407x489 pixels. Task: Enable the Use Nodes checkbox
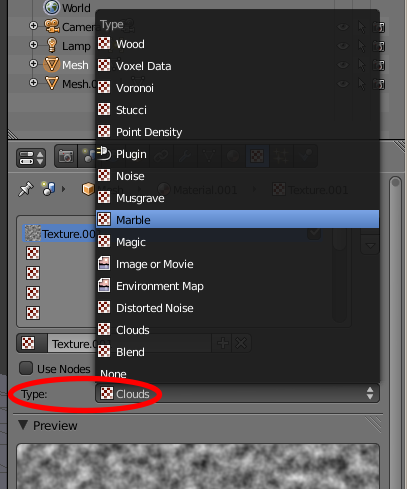coord(26,368)
